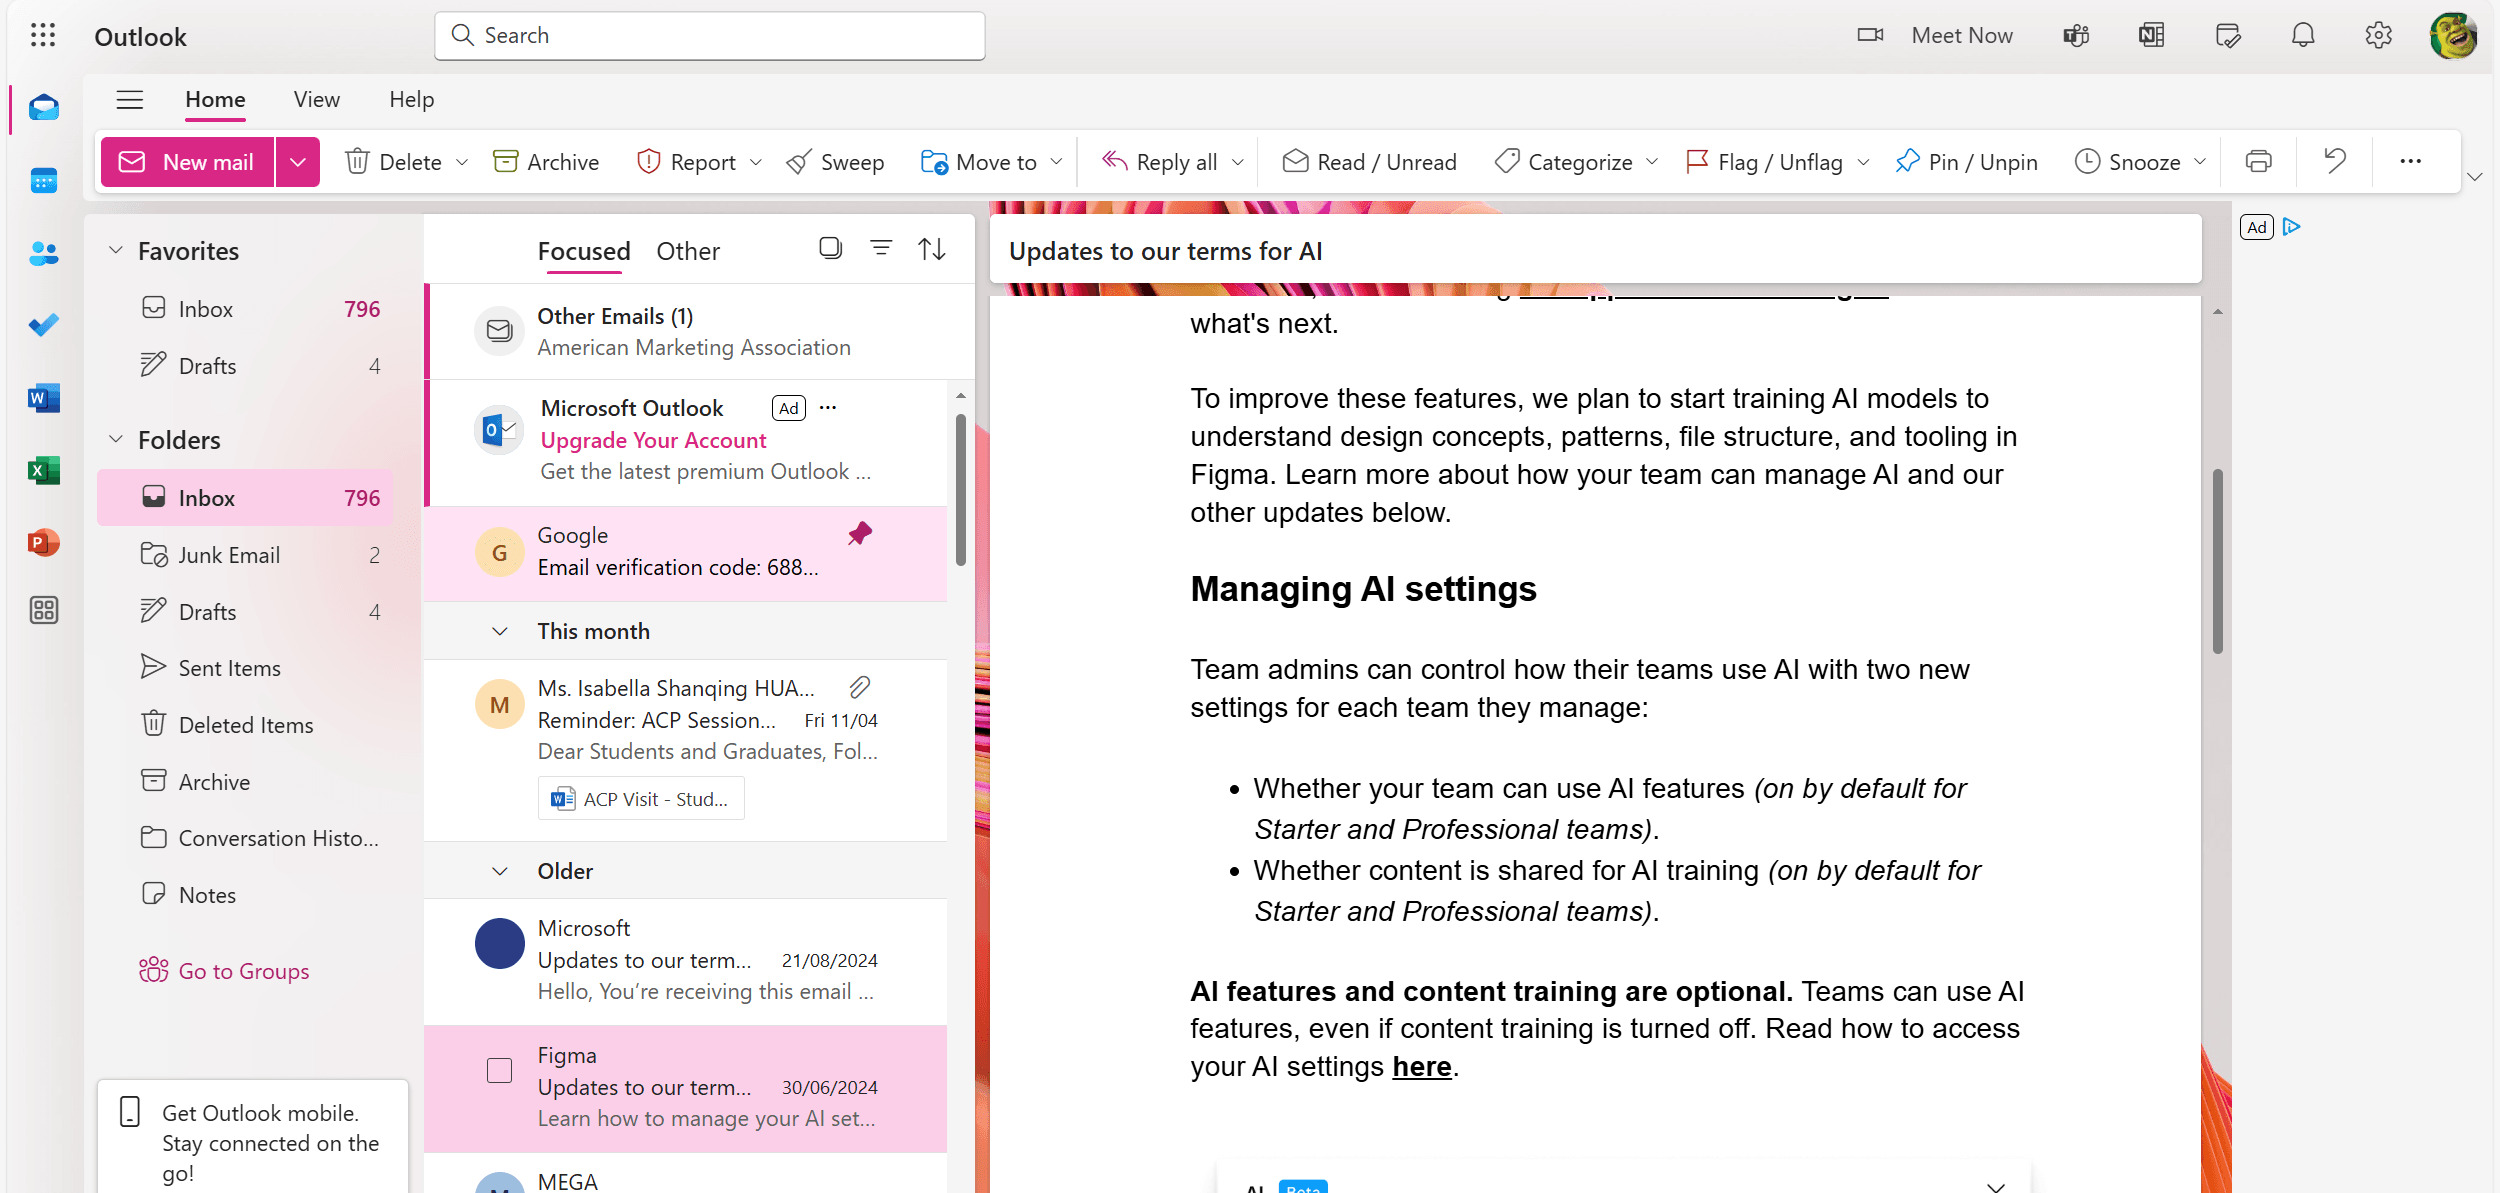Screen dimensions: 2500x1193
Task: Click the Sweep toolbar button
Action: point(835,162)
